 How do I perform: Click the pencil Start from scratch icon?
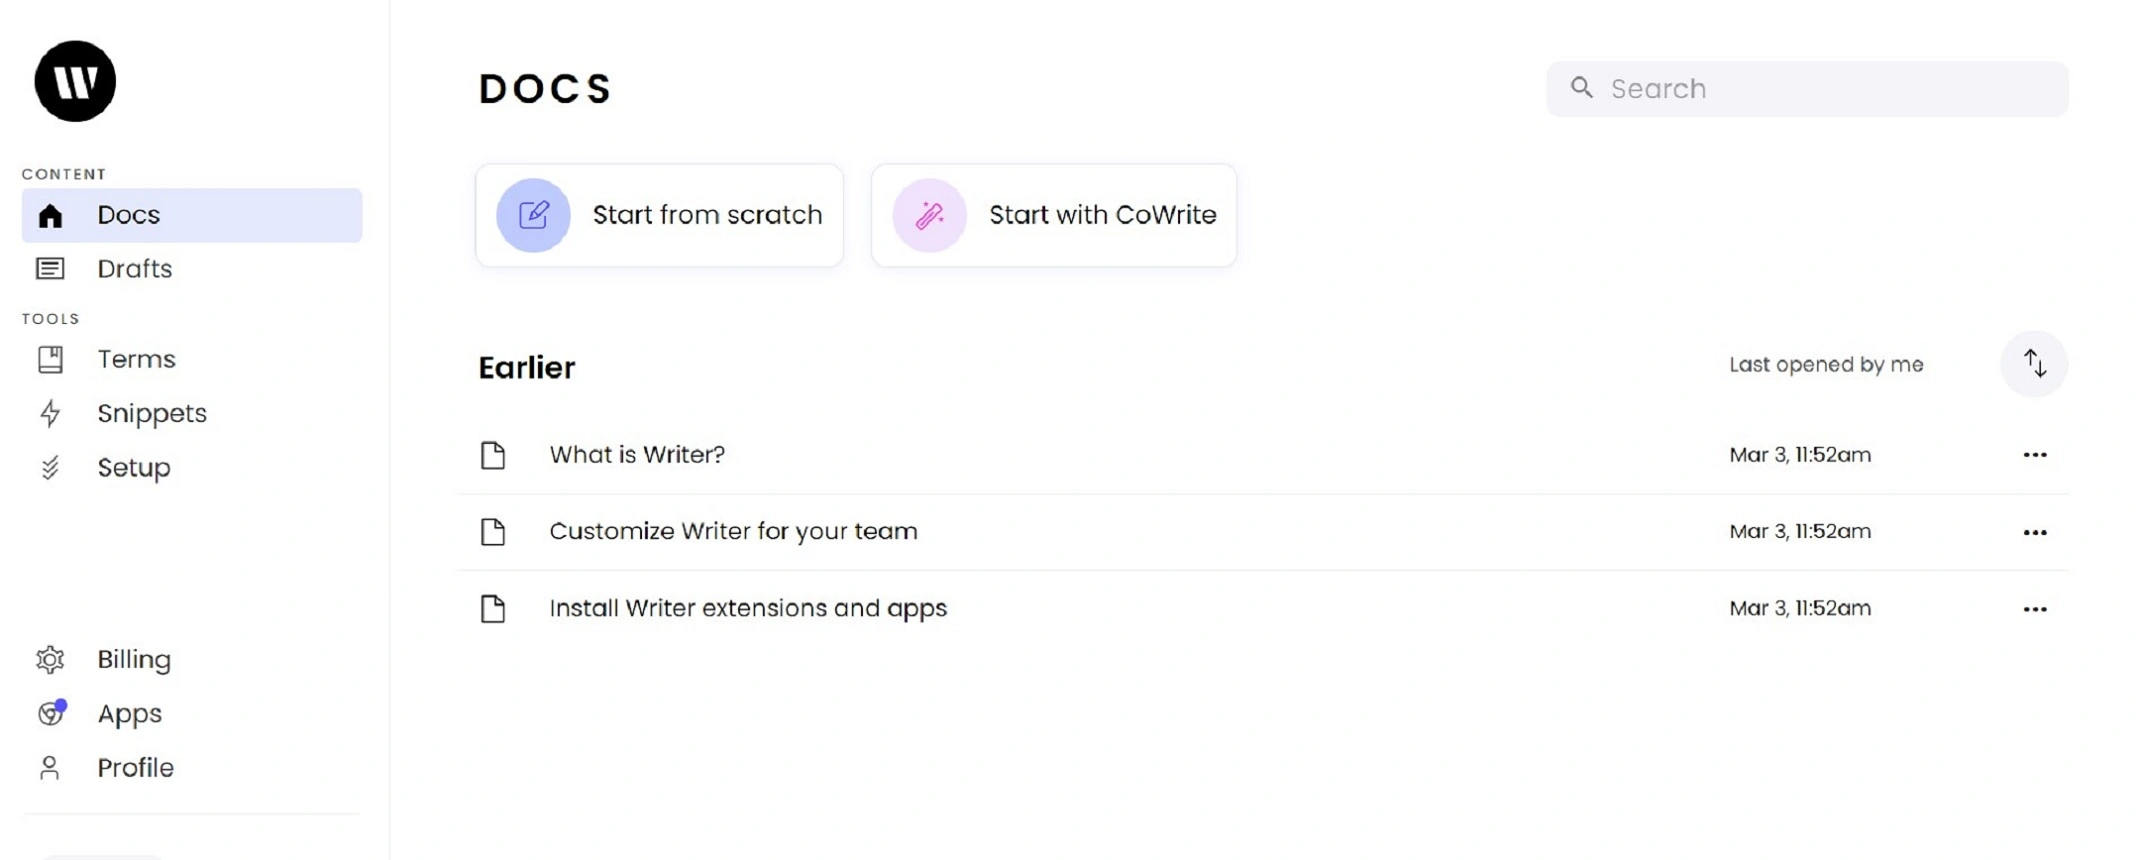533,215
